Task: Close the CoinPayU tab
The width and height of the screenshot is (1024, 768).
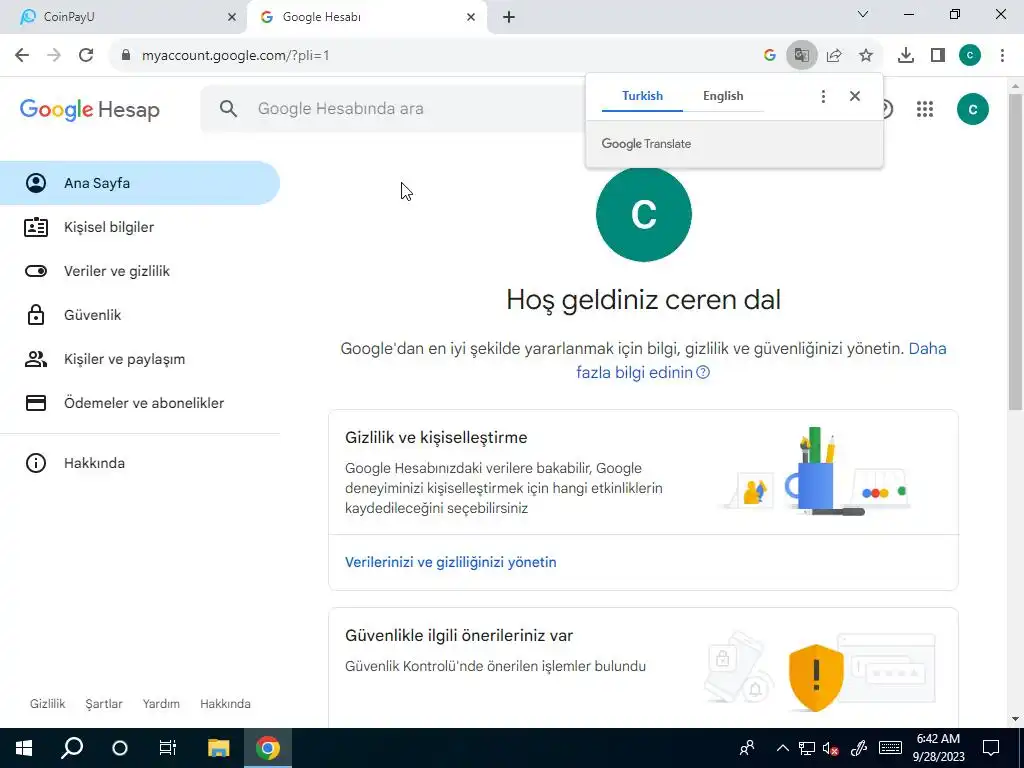Action: (x=232, y=17)
